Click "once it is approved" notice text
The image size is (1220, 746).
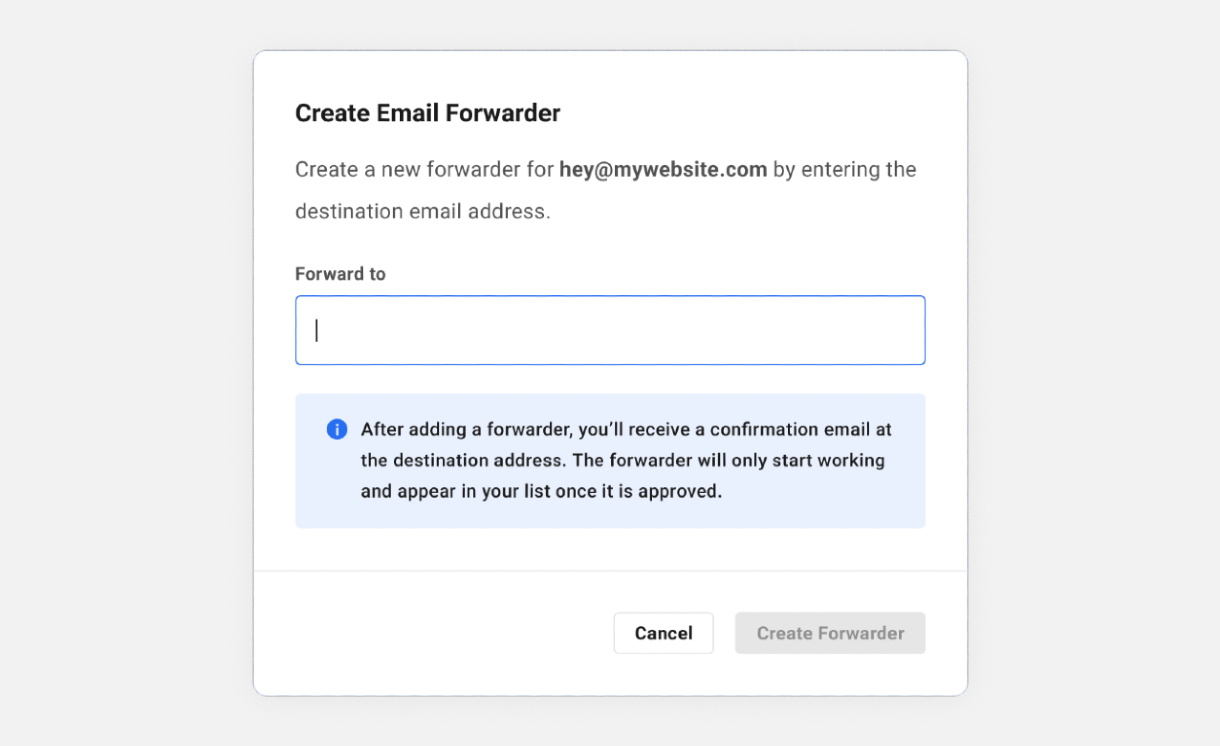(650, 492)
